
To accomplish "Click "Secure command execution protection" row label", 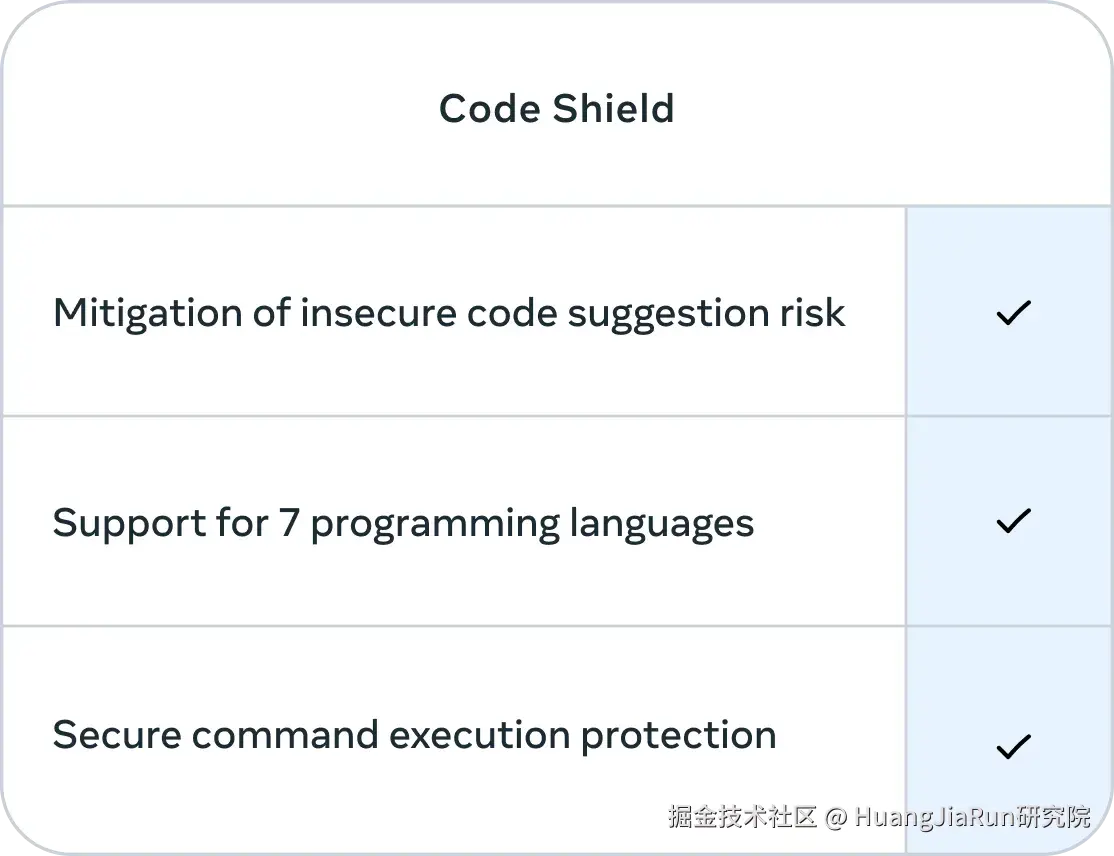I will pos(414,735).
